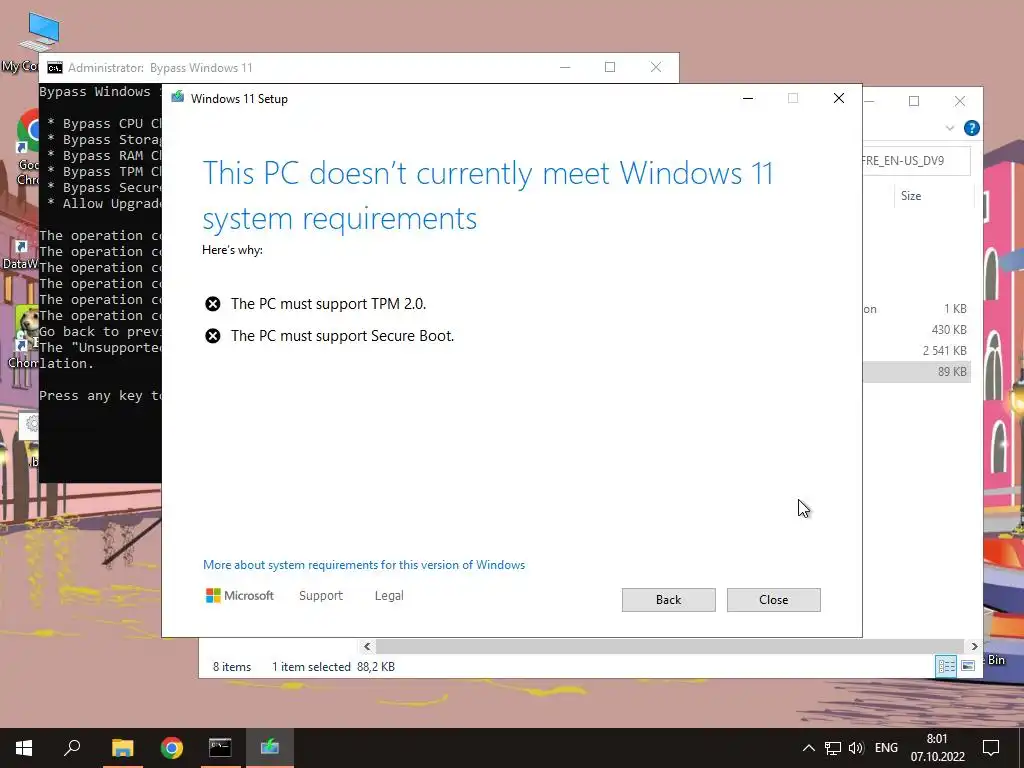Sort by the Size column header
The width and height of the screenshot is (1024, 768).
point(911,196)
